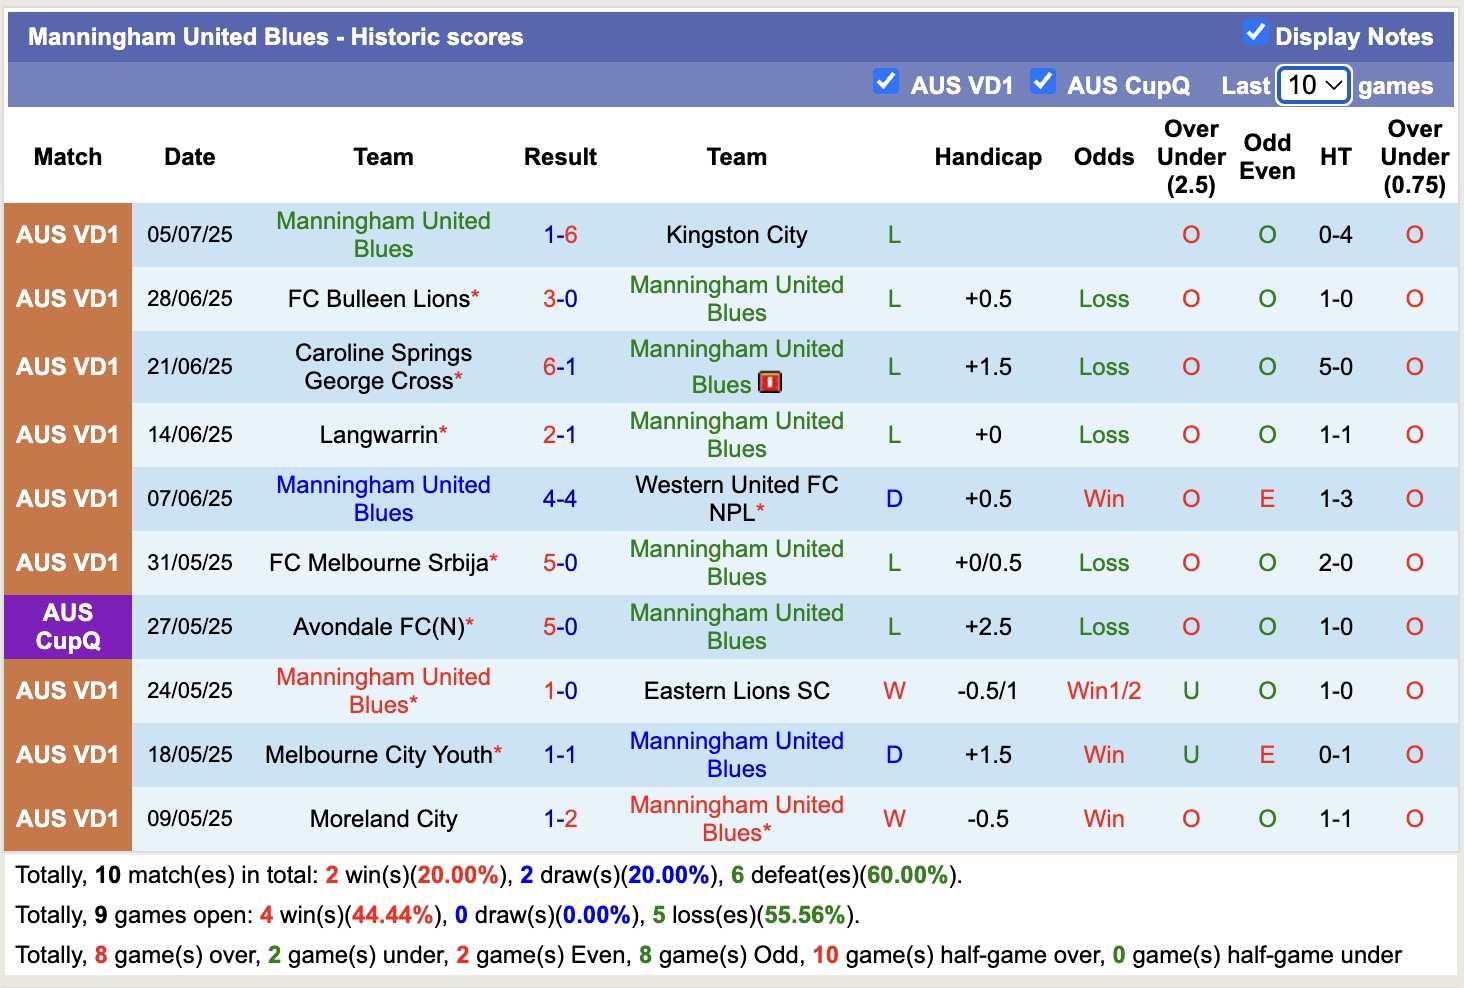Click the Caroline Springs George Cross link
The width and height of the screenshot is (1464, 988).
[383, 366]
